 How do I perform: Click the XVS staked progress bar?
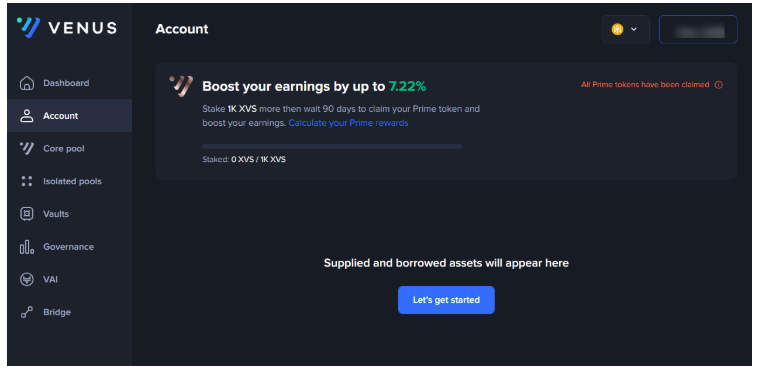coord(332,146)
